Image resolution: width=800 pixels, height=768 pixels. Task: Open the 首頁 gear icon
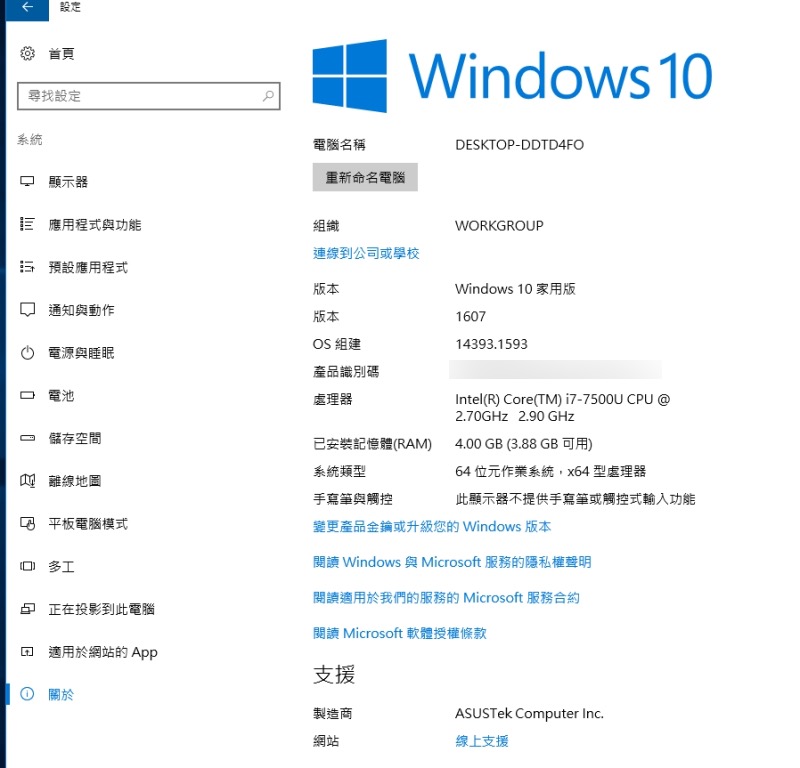[x=28, y=54]
